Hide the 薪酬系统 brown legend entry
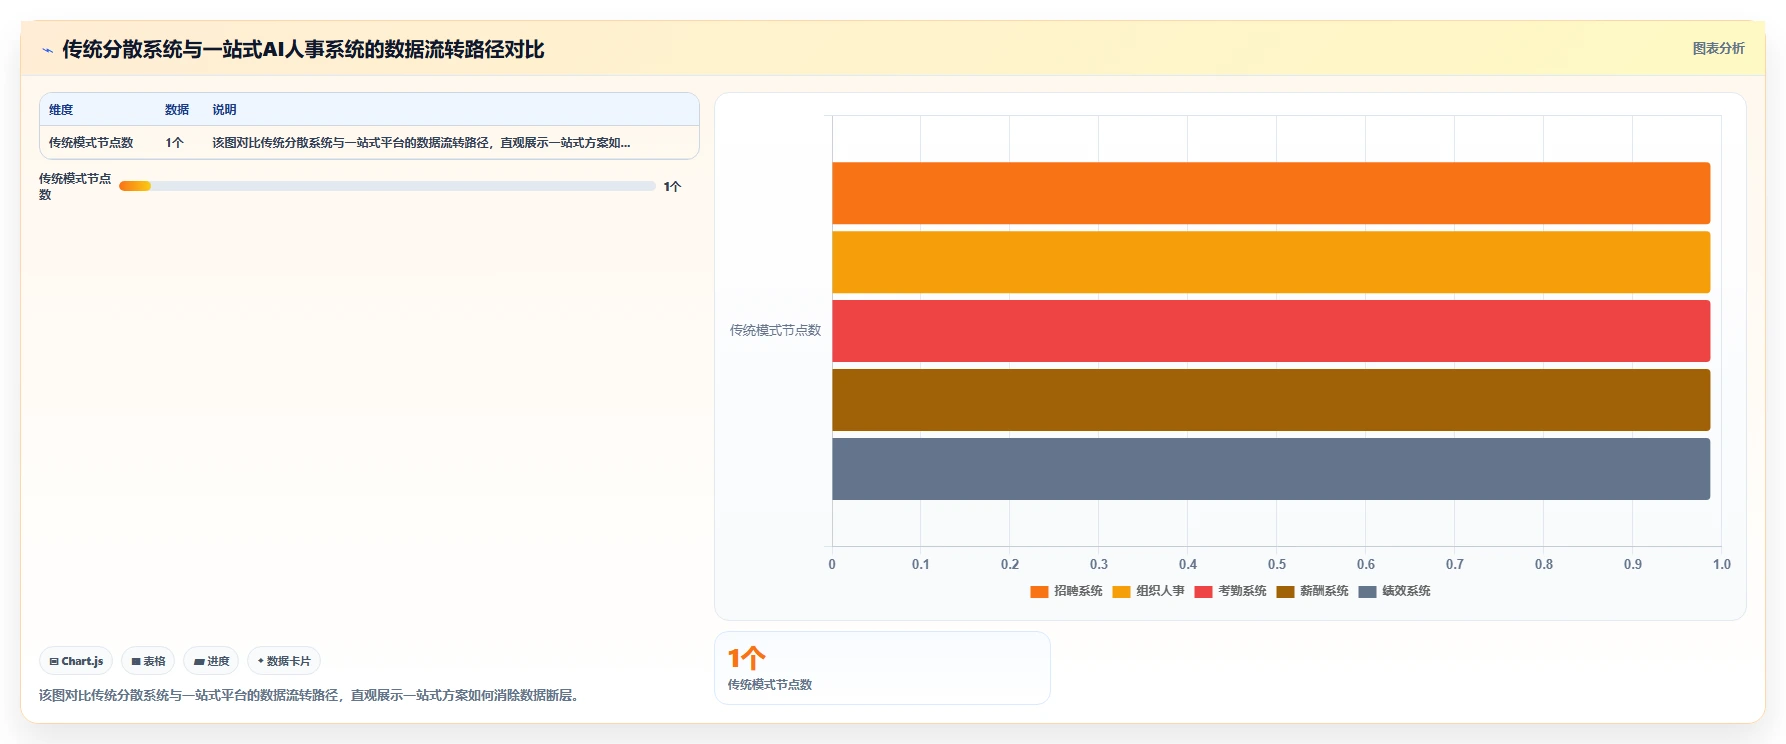The width and height of the screenshot is (1786, 744). [1312, 591]
